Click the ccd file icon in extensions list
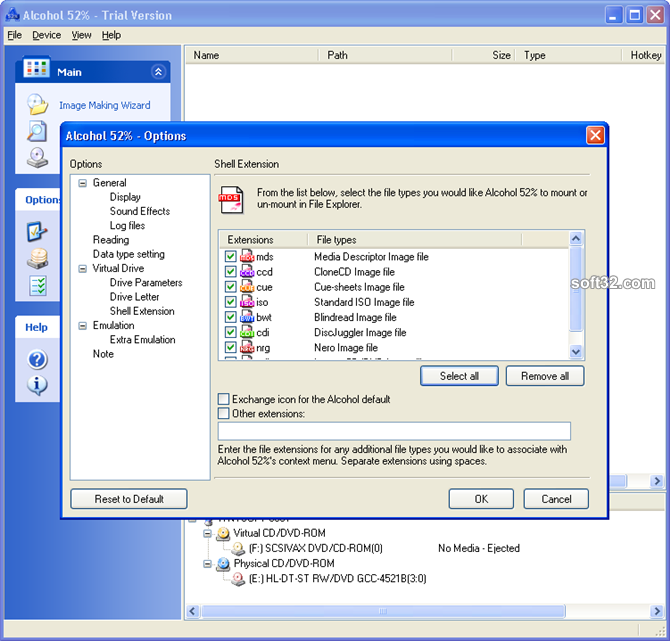 click(247, 271)
